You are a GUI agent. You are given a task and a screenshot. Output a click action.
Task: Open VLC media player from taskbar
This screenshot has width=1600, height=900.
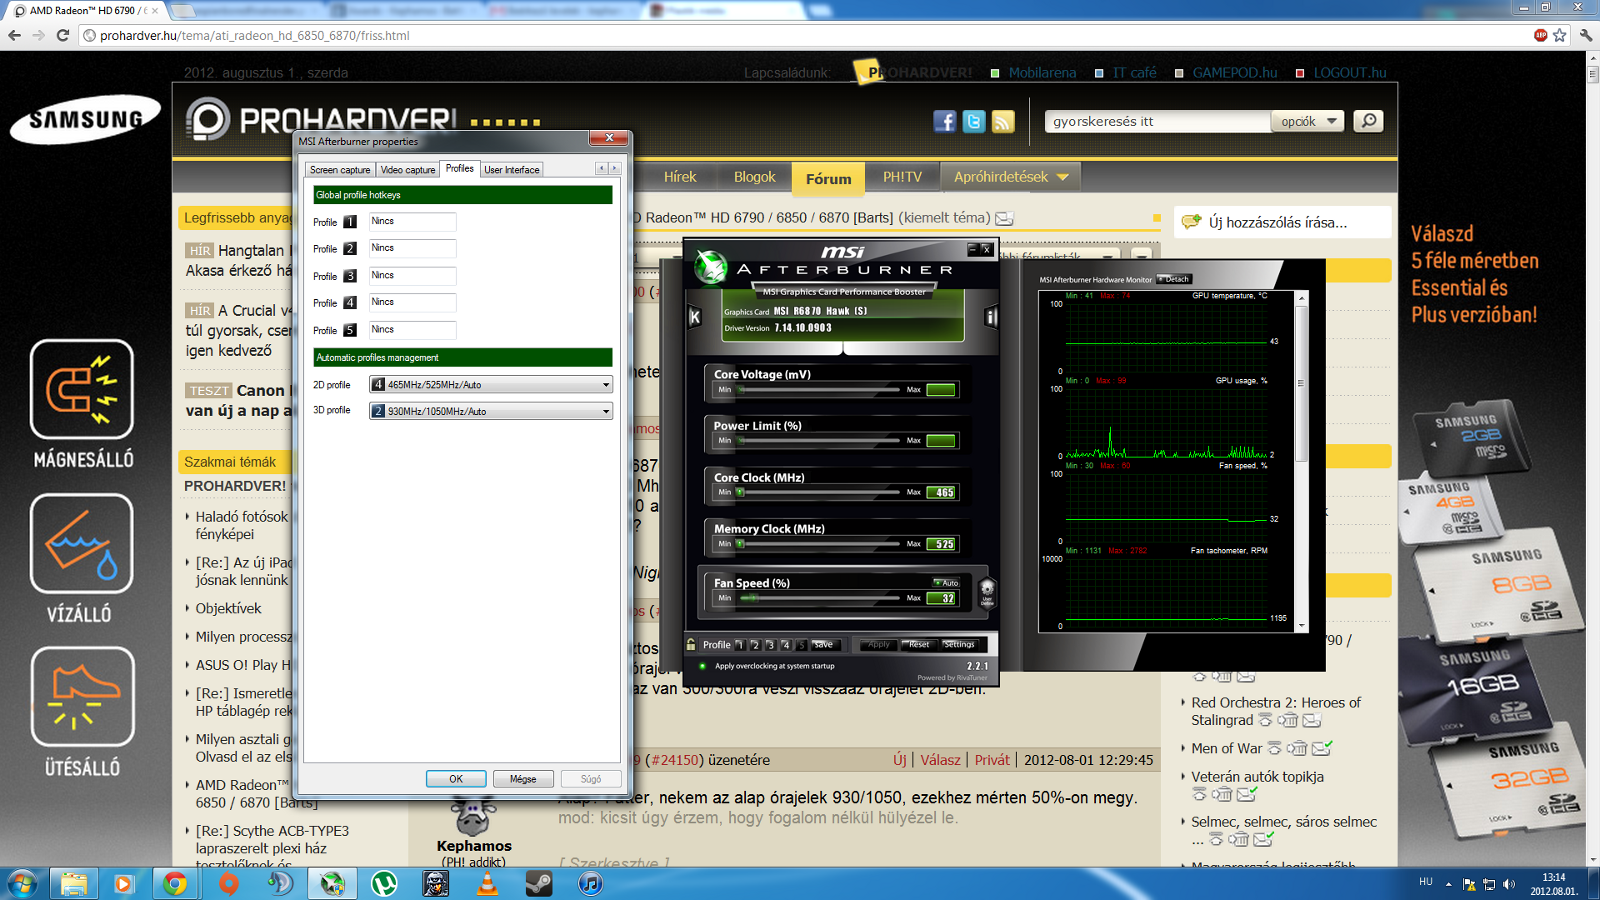(487, 884)
